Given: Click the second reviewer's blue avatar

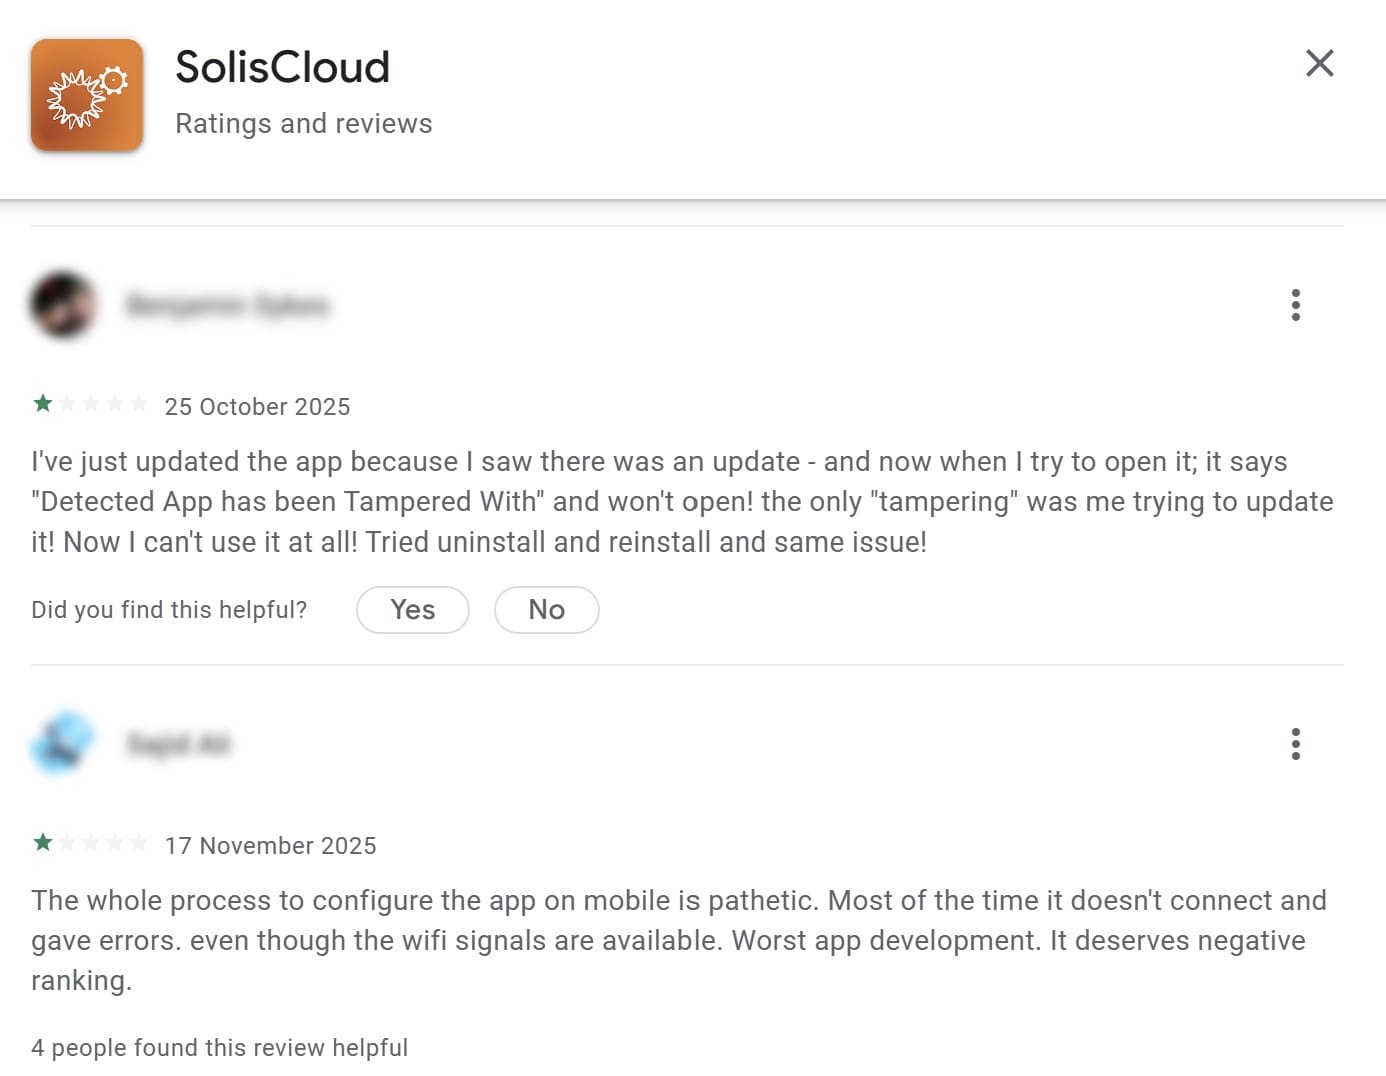Looking at the screenshot, I should 62,742.
